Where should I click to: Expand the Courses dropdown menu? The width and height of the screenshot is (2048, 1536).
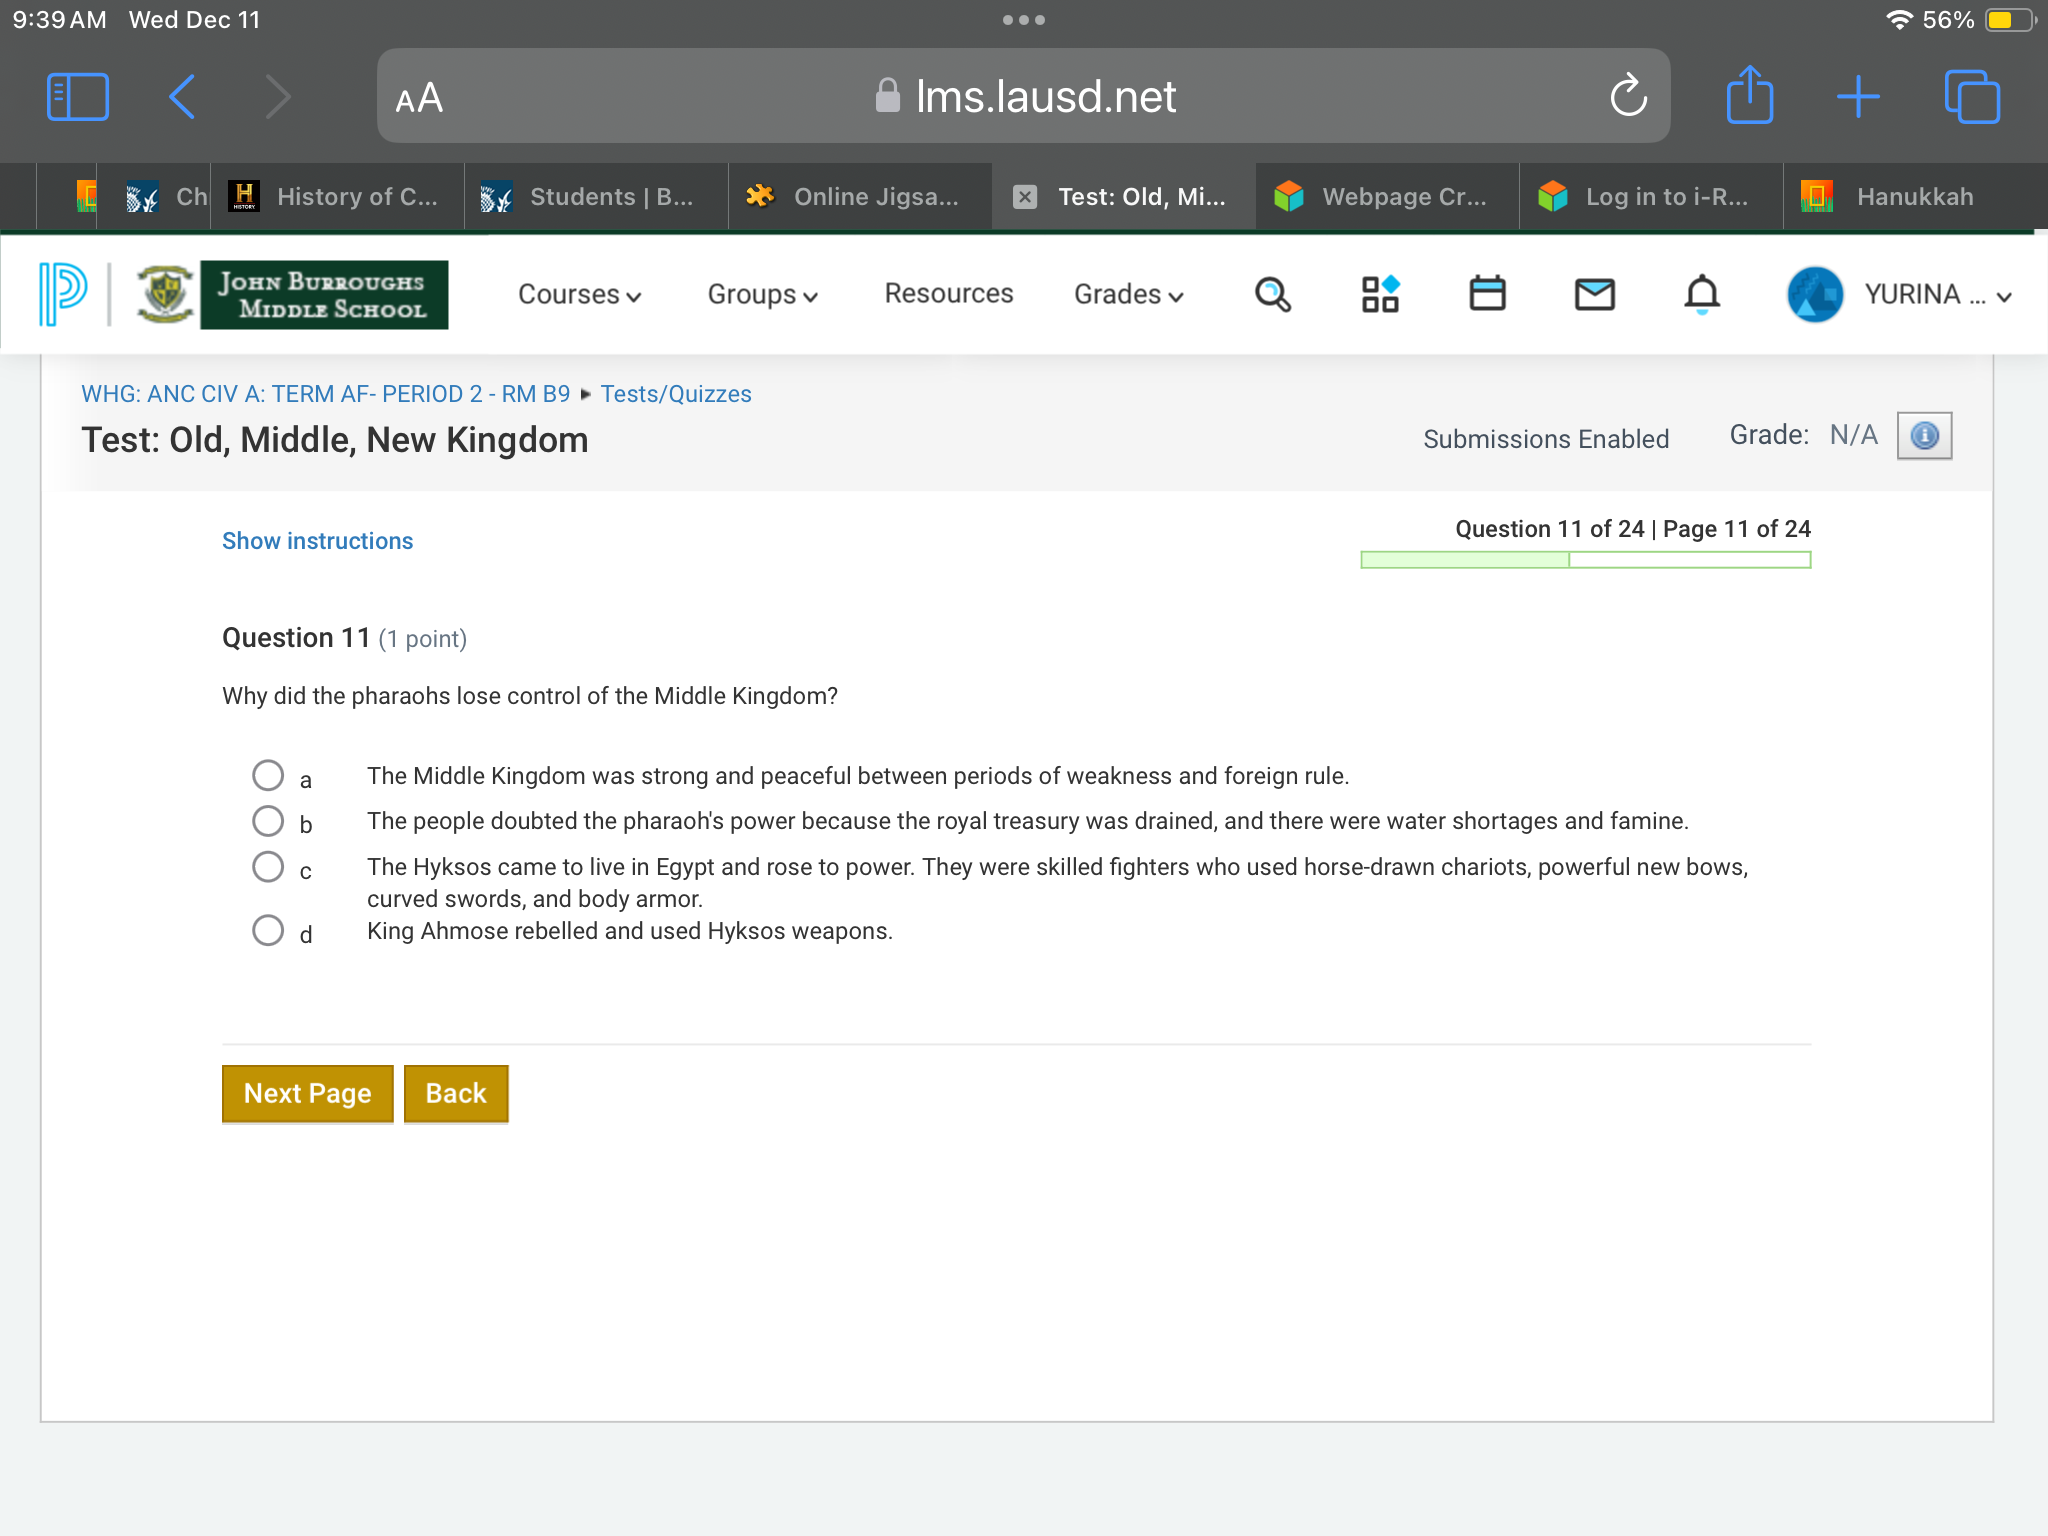tap(579, 294)
